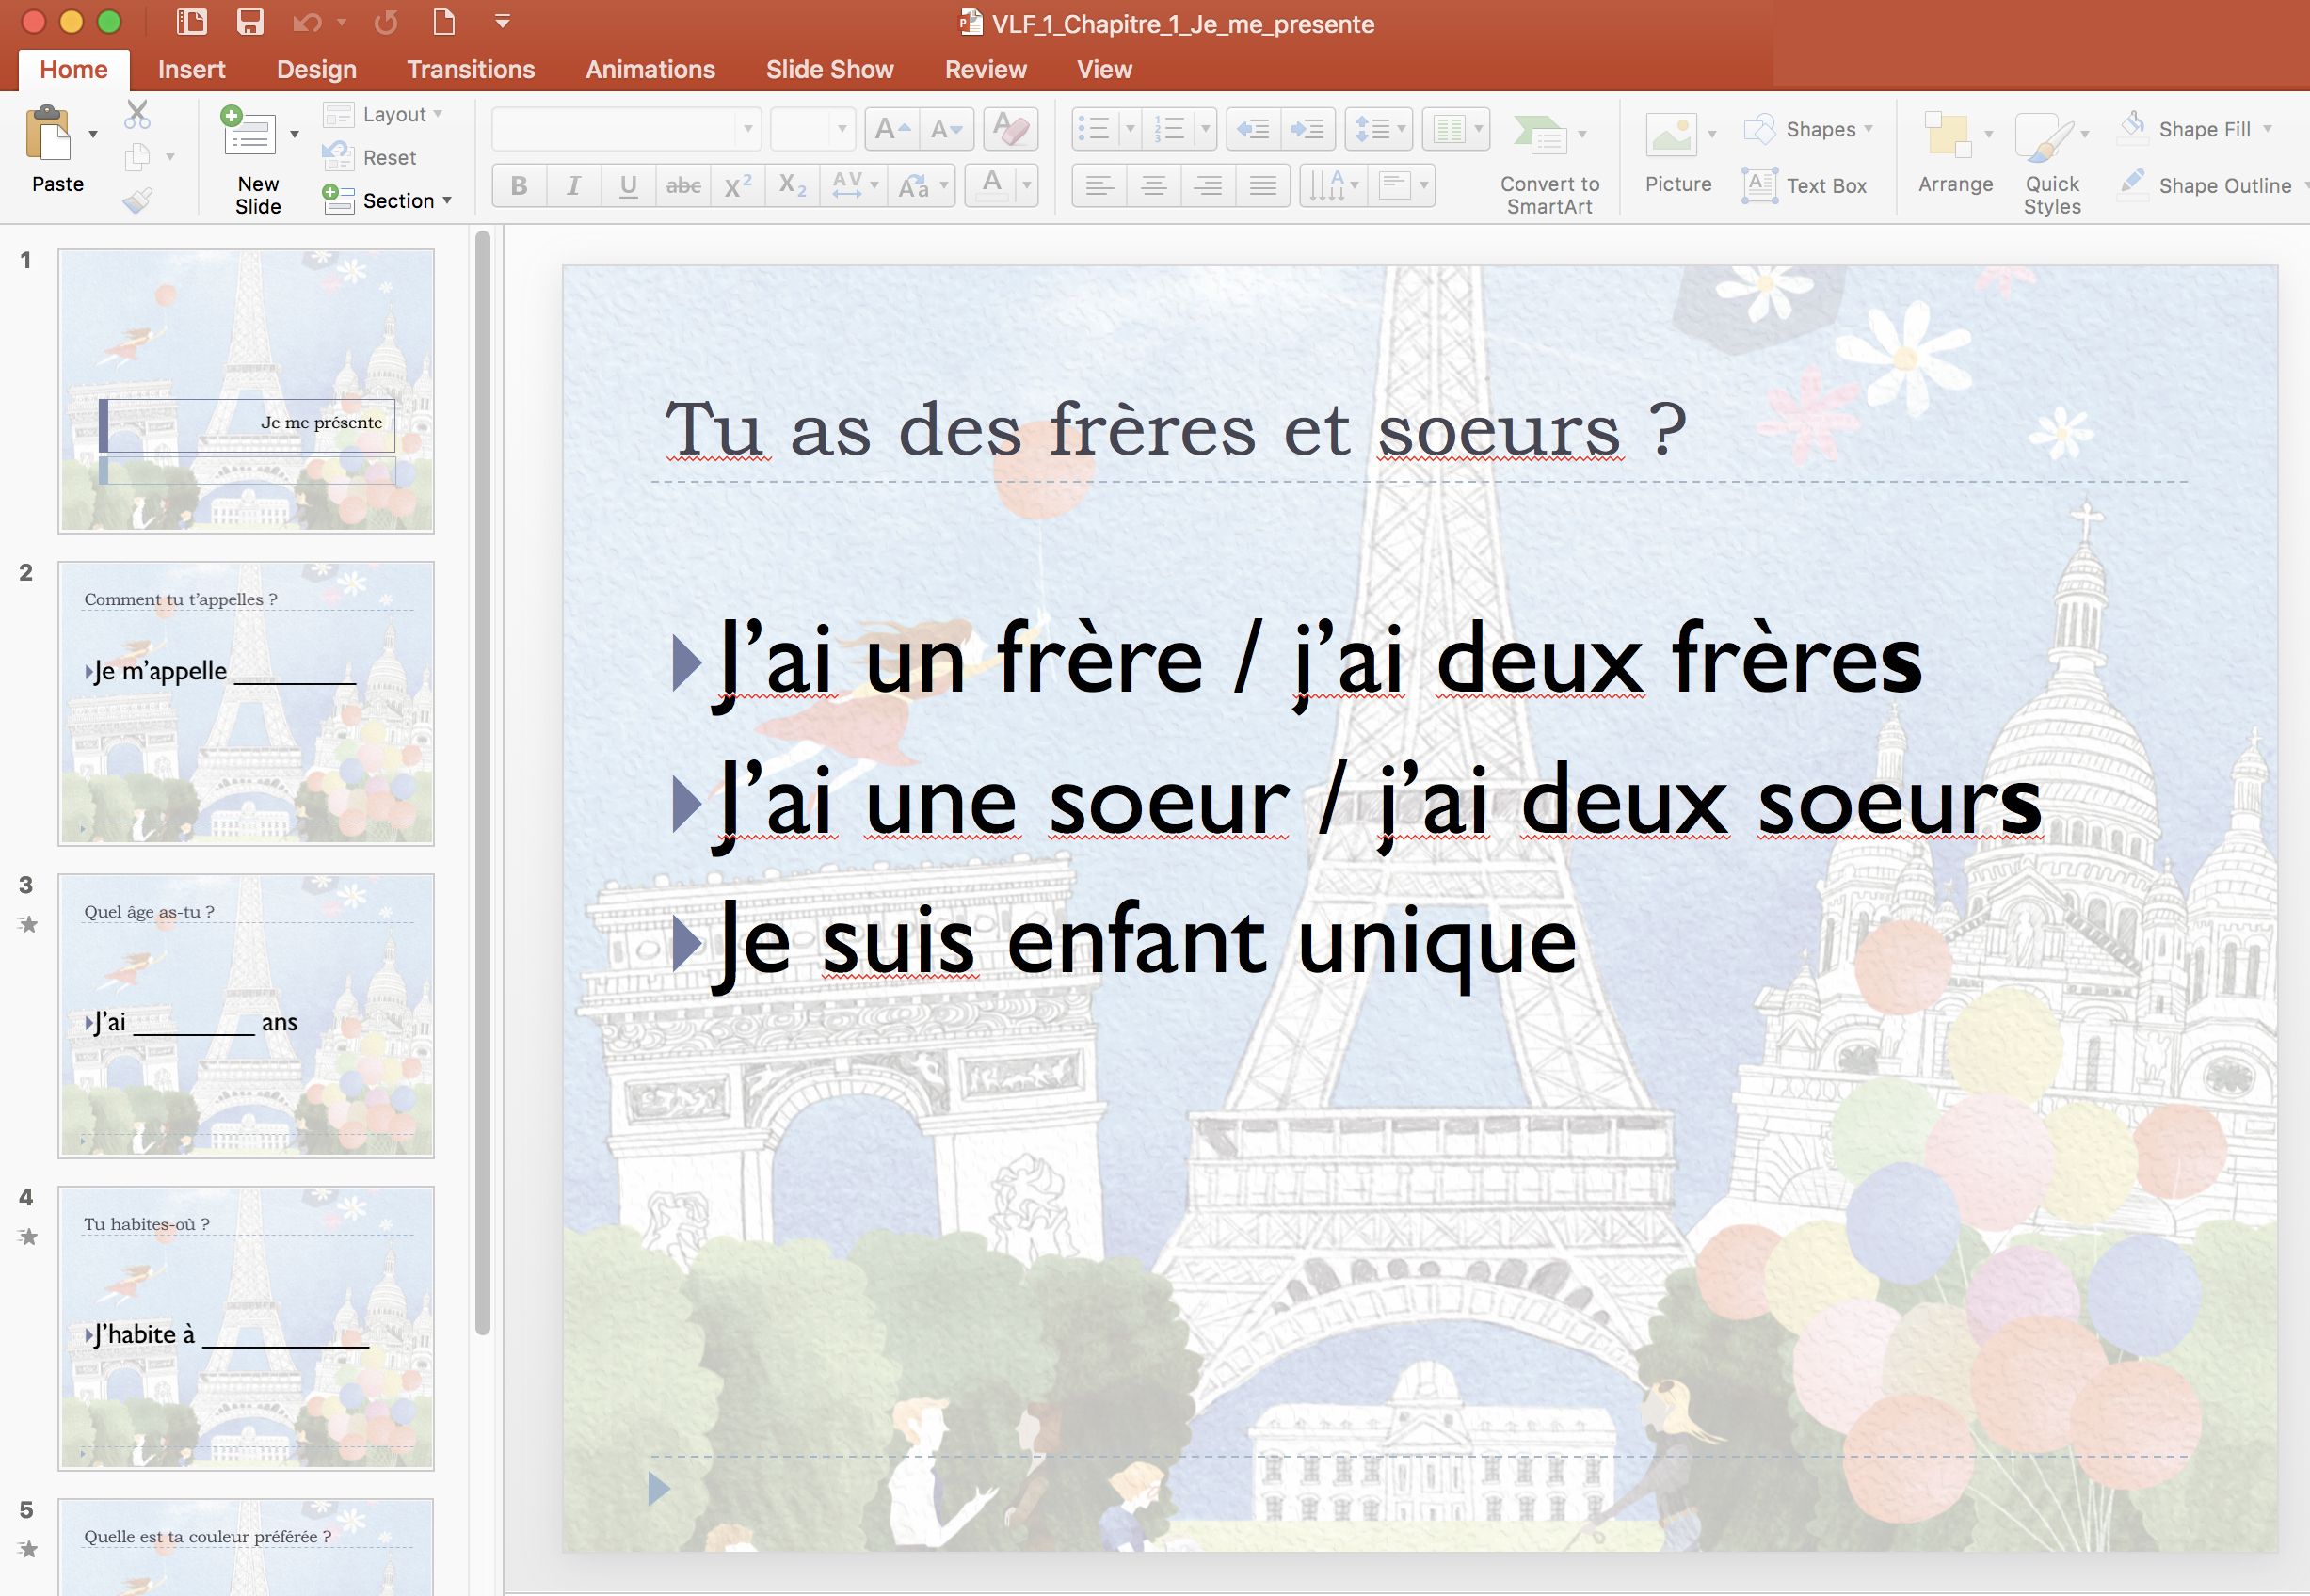The height and width of the screenshot is (1596, 2310).
Task: Select slide 4 'Tu habites-où ?' thumbnail
Action: click(246, 1328)
